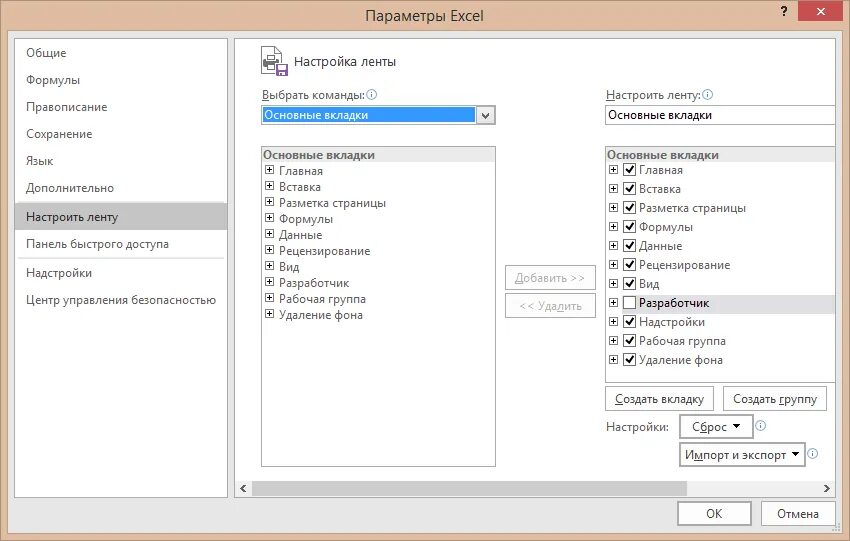This screenshot has height=541, width=850.
Task: Click the Отмена button
Action: pyautogui.click(x=797, y=513)
